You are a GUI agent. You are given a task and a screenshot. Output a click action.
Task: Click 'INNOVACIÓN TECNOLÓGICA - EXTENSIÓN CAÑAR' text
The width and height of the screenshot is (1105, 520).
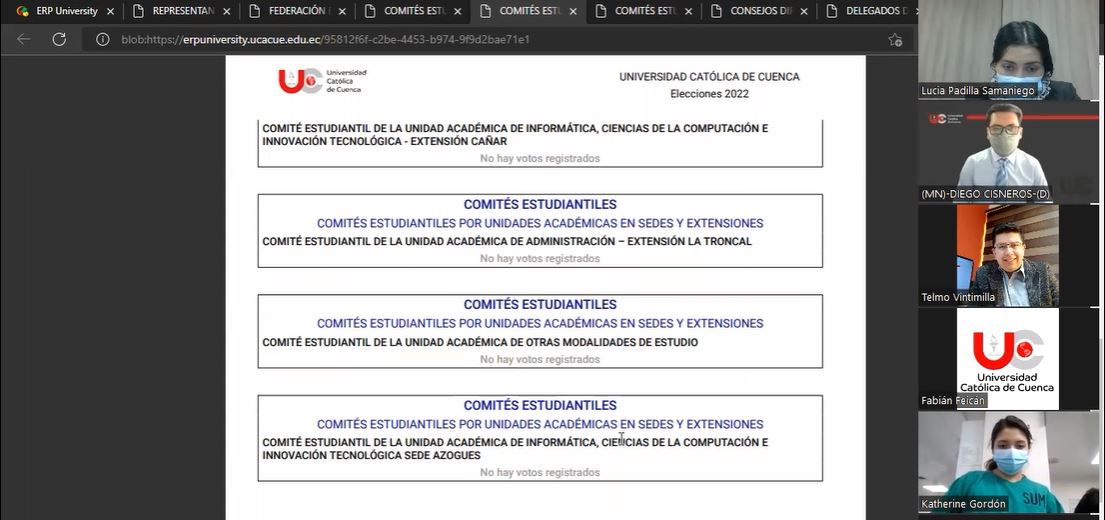click(x=385, y=142)
